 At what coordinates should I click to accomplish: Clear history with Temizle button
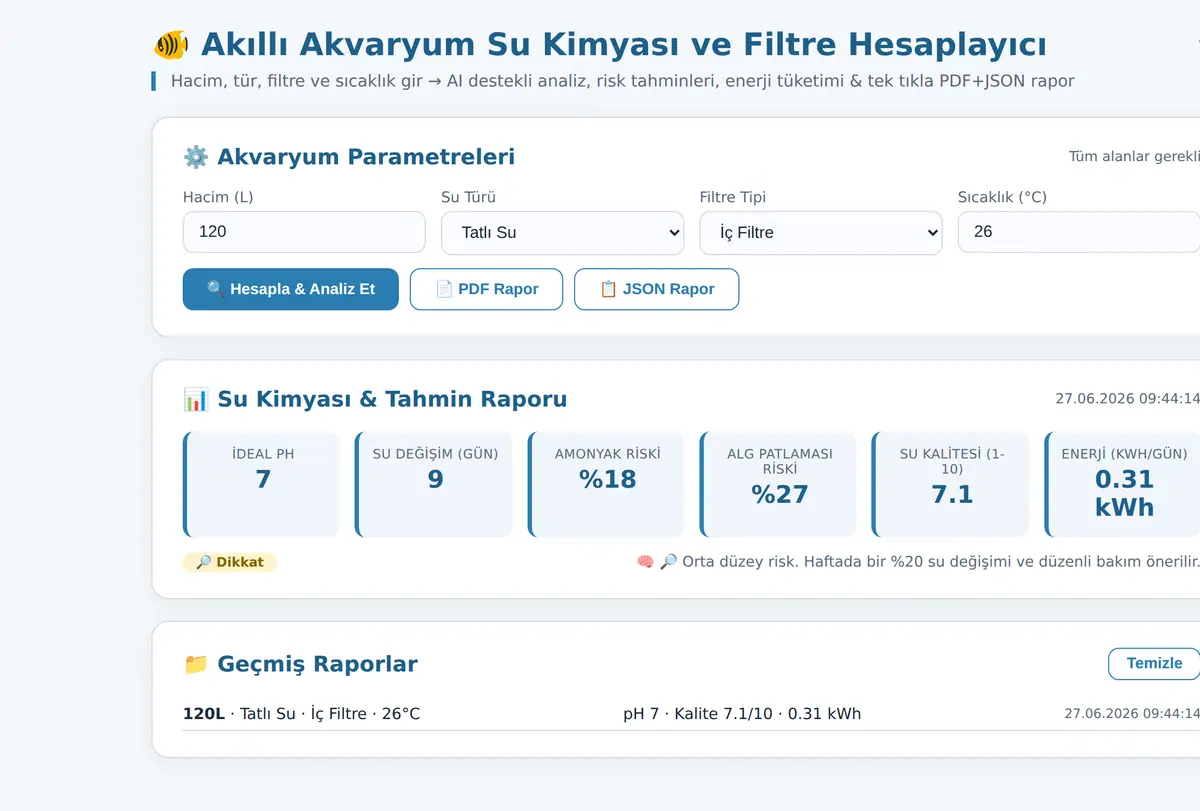(x=1154, y=663)
